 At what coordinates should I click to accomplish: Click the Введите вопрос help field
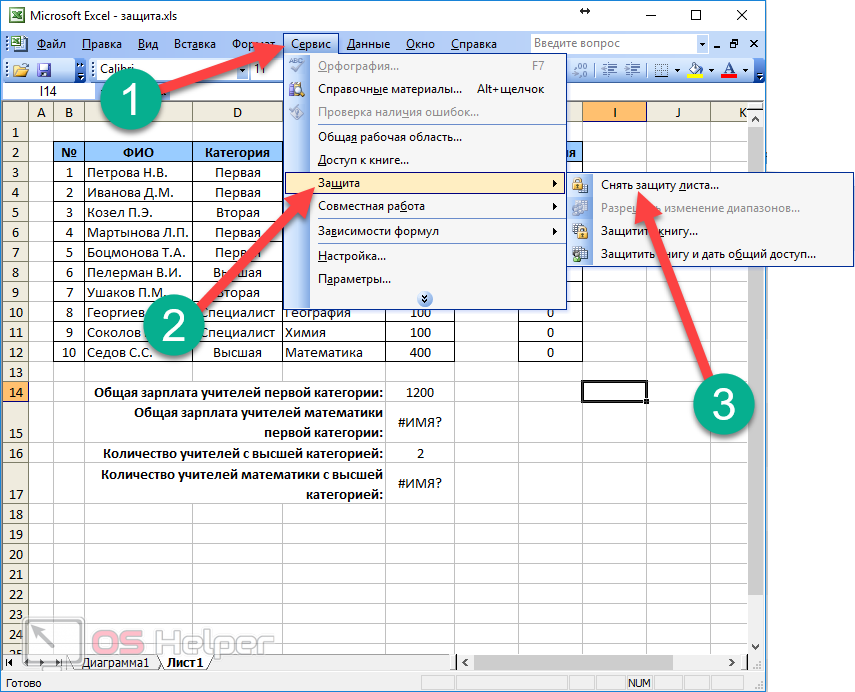click(613, 43)
